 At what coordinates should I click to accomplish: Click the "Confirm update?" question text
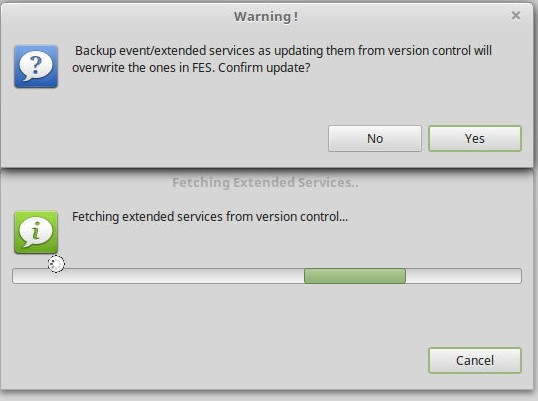tap(264, 68)
